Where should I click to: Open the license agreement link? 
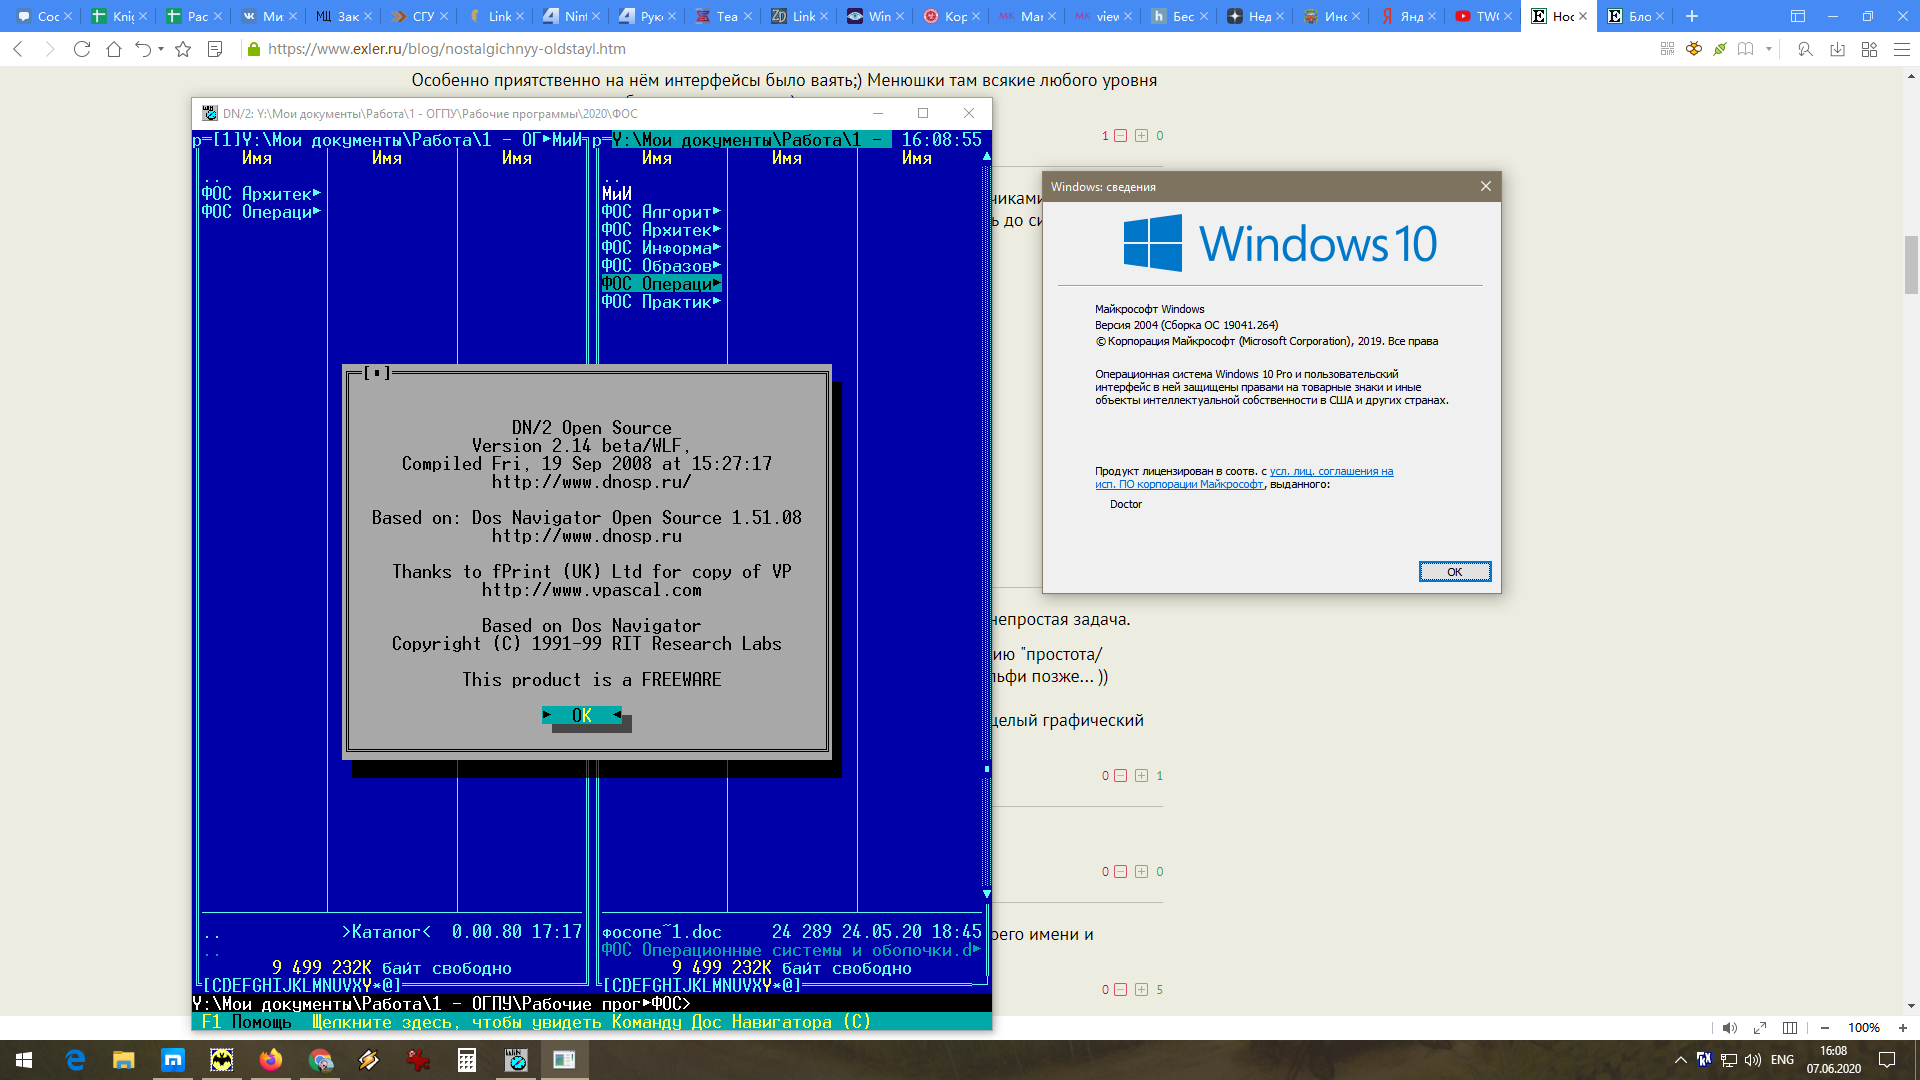click(1331, 471)
